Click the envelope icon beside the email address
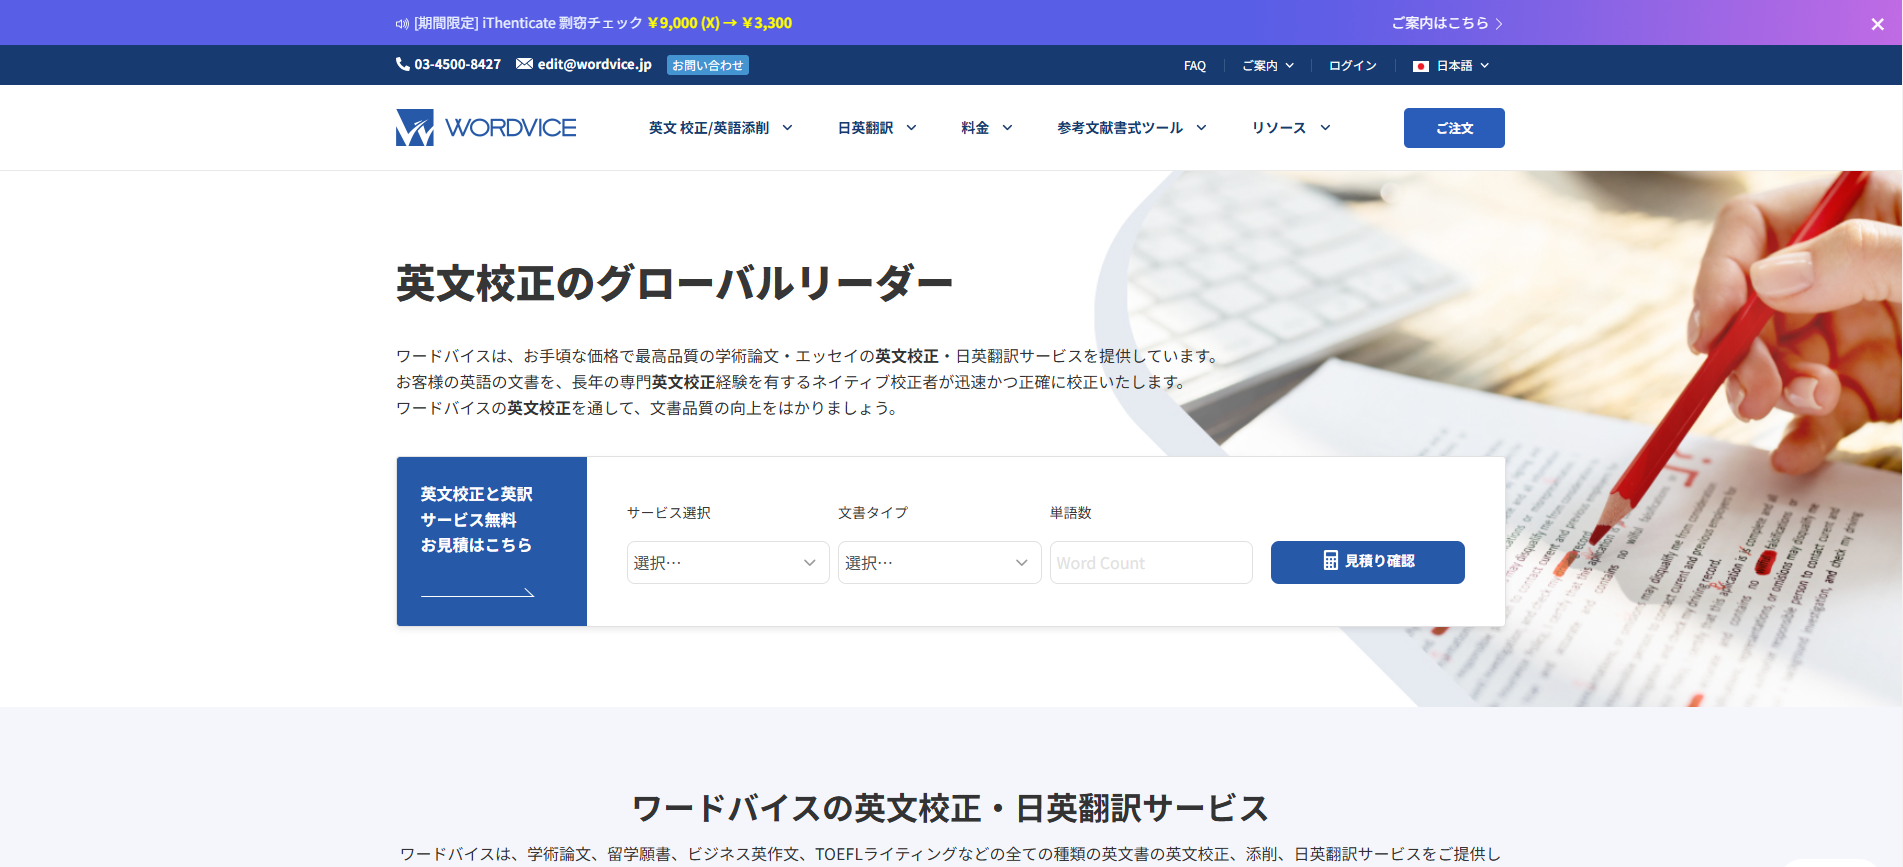Image resolution: width=1903 pixels, height=867 pixels. 524,64
